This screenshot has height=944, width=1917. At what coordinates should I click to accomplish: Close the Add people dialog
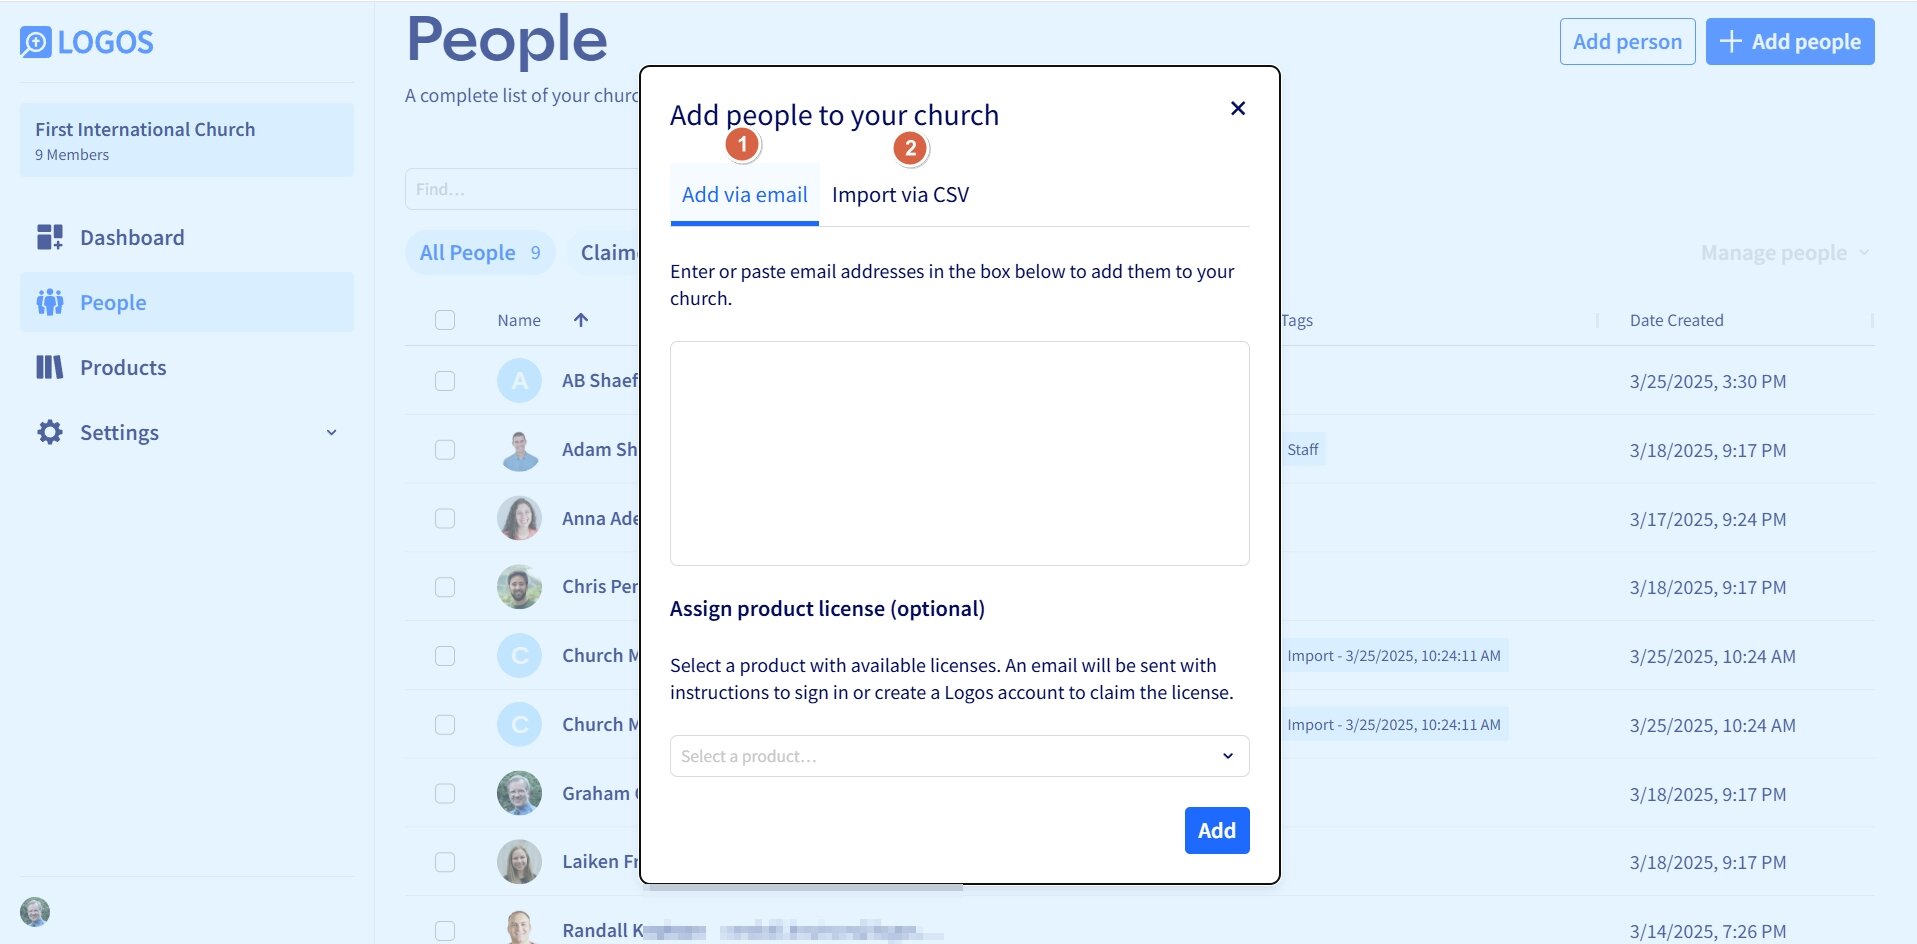tap(1238, 108)
